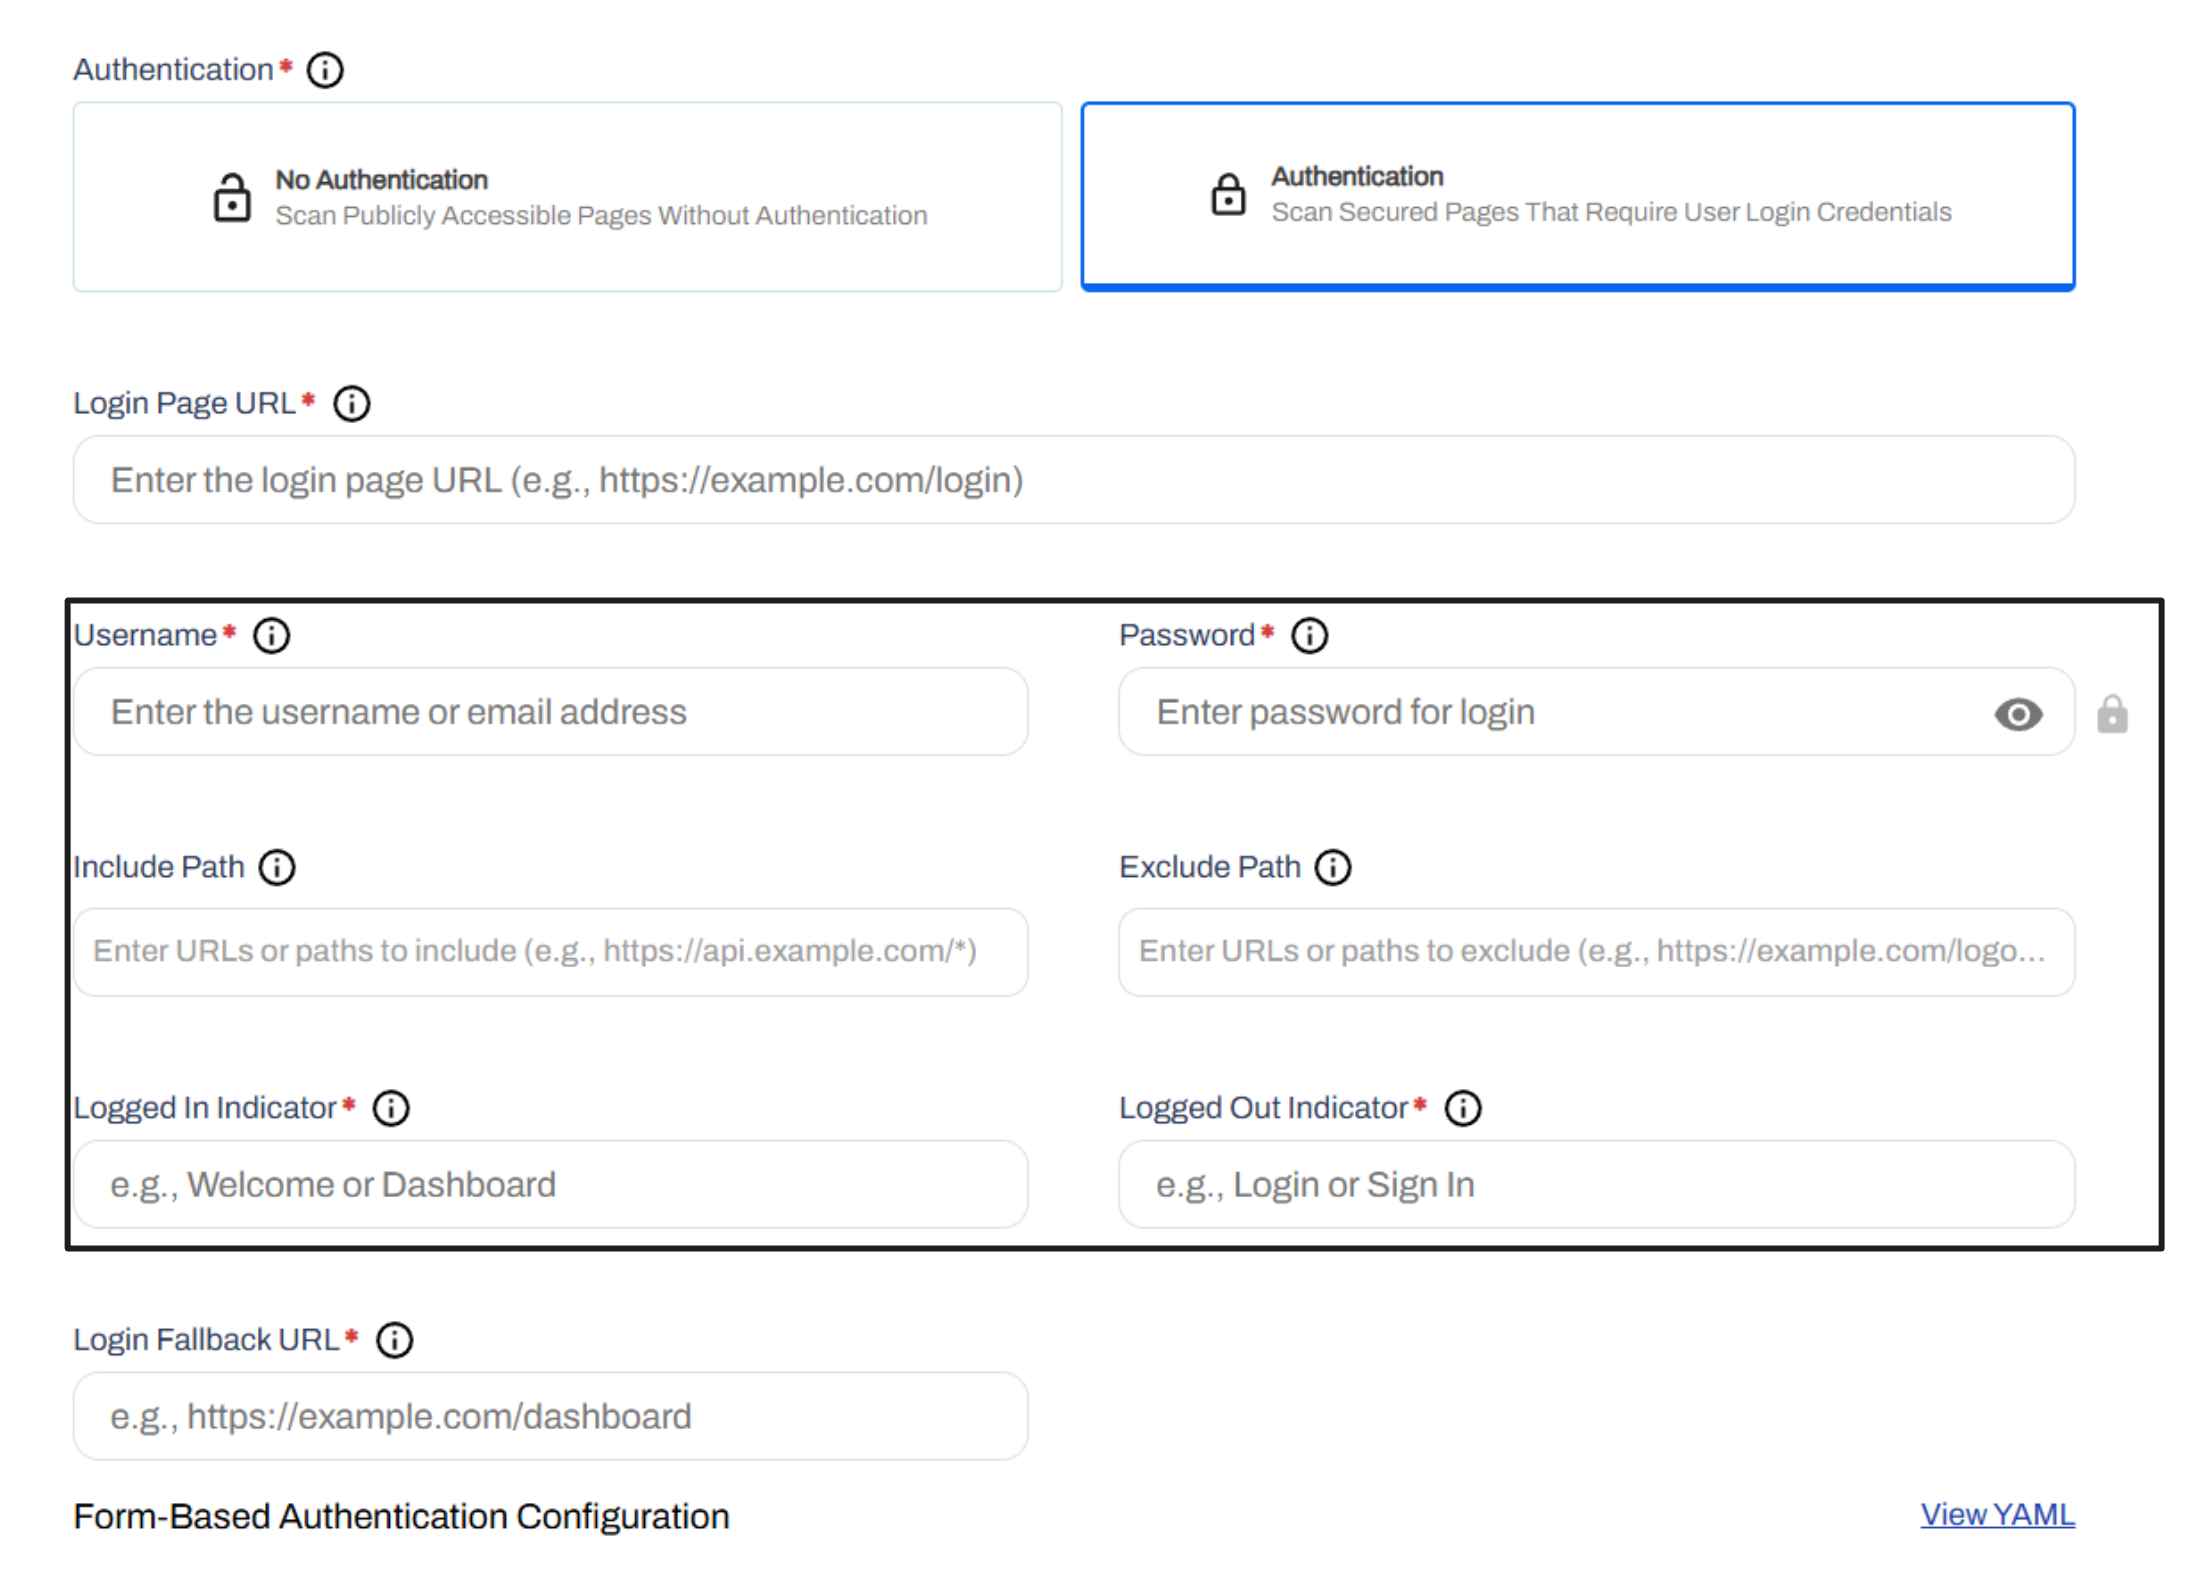2191x1588 pixels.
Task: Click Logged In Indicator info icon
Action: coord(391,1109)
